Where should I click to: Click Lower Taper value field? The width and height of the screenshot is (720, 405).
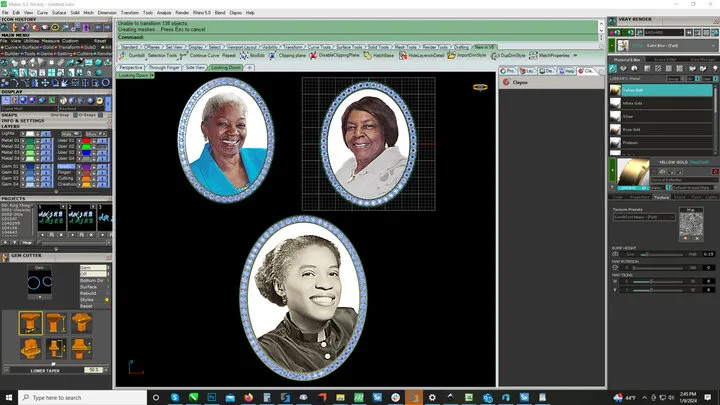[x=94, y=370]
